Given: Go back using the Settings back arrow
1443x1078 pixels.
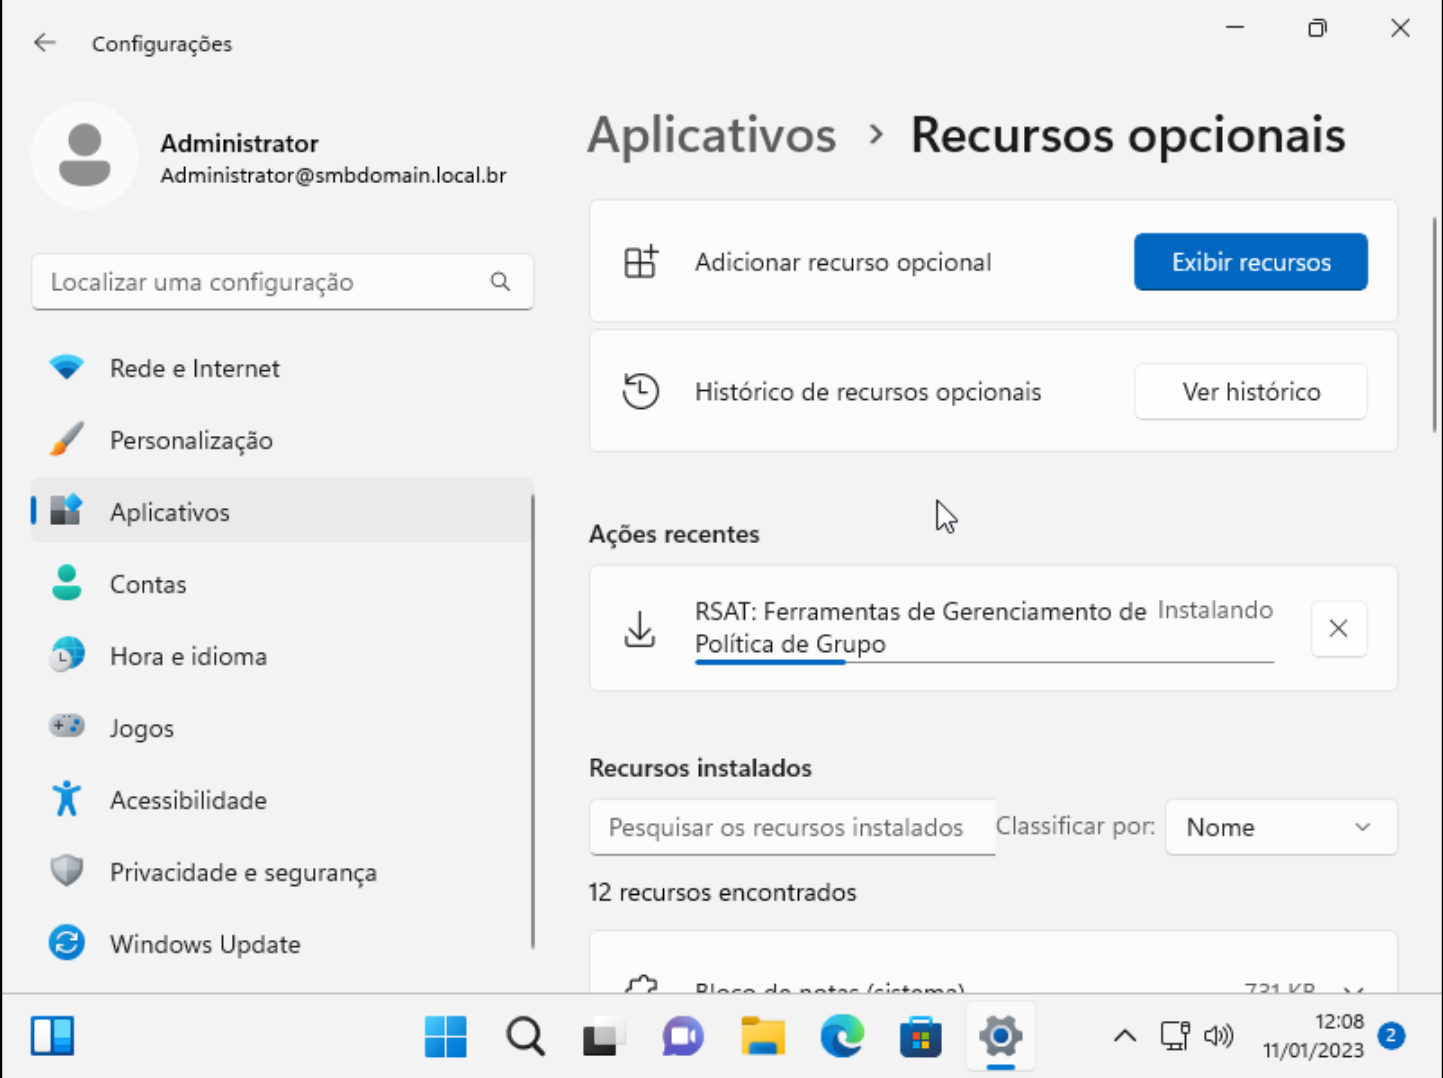Looking at the screenshot, I should click(45, 43).
